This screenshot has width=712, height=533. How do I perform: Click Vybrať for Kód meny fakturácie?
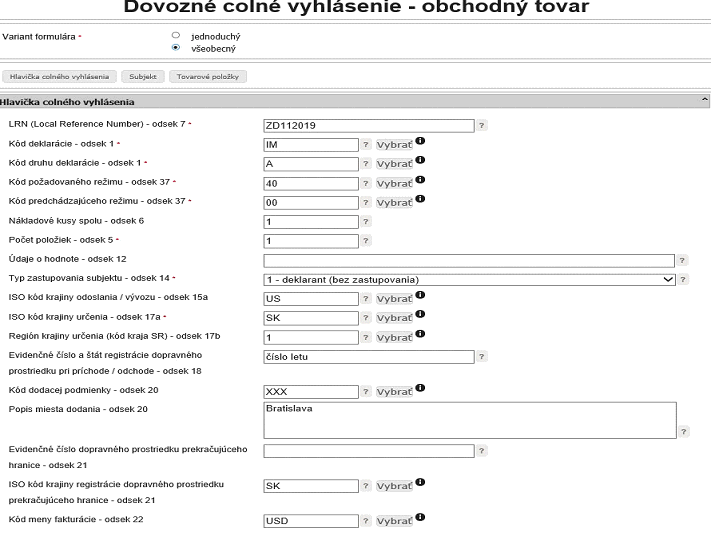[x=394, y=521]
